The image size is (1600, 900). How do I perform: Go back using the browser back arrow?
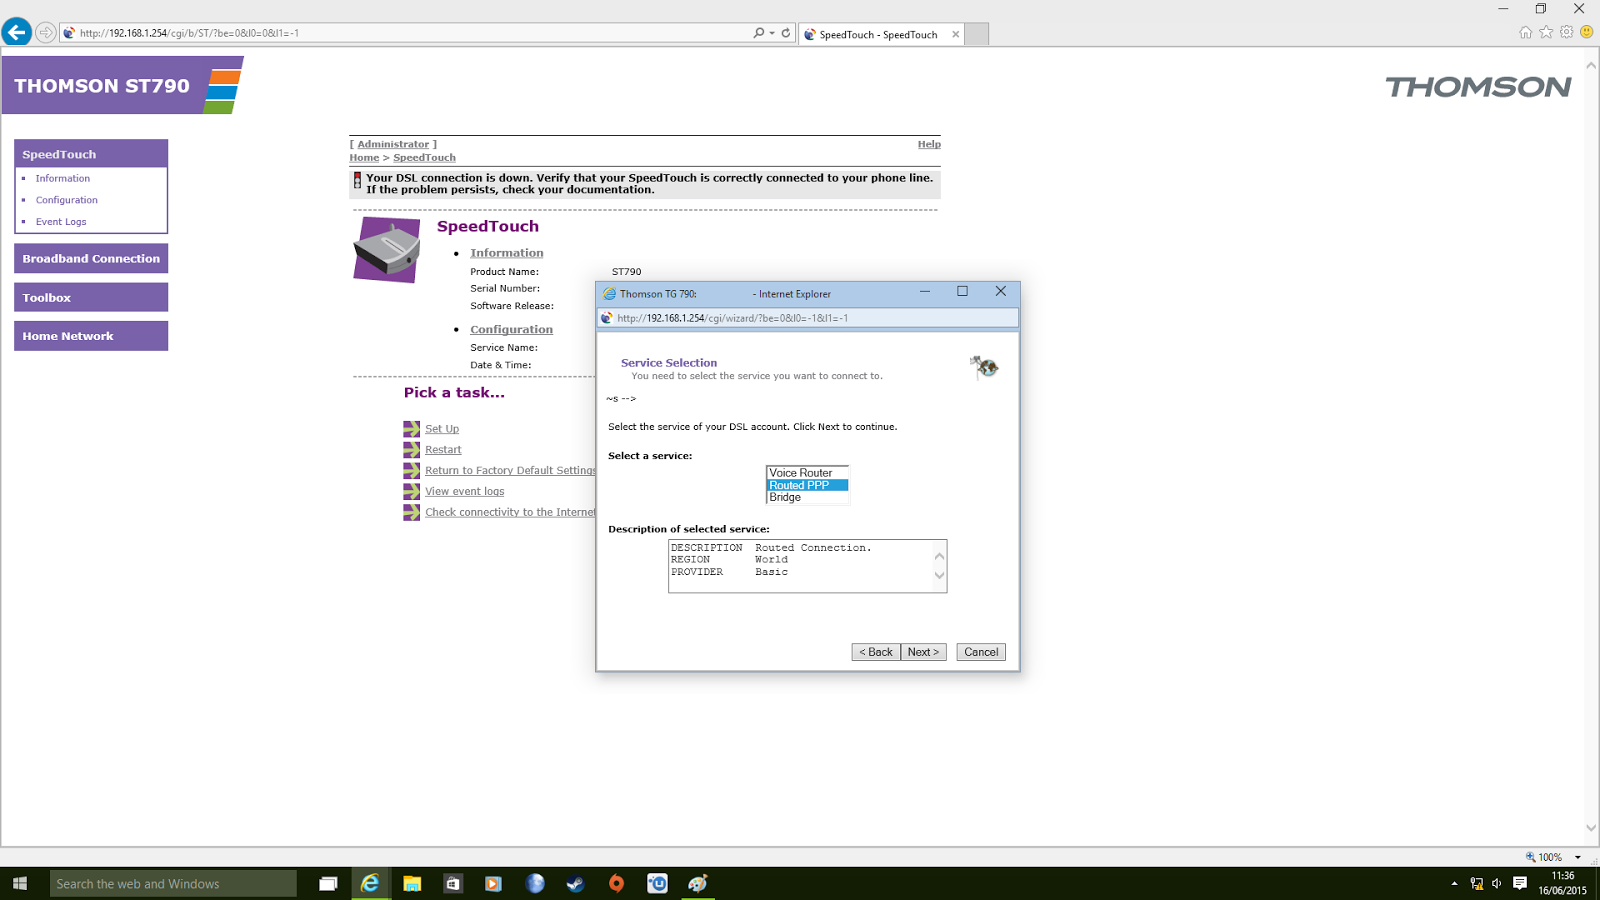point(16,33)
